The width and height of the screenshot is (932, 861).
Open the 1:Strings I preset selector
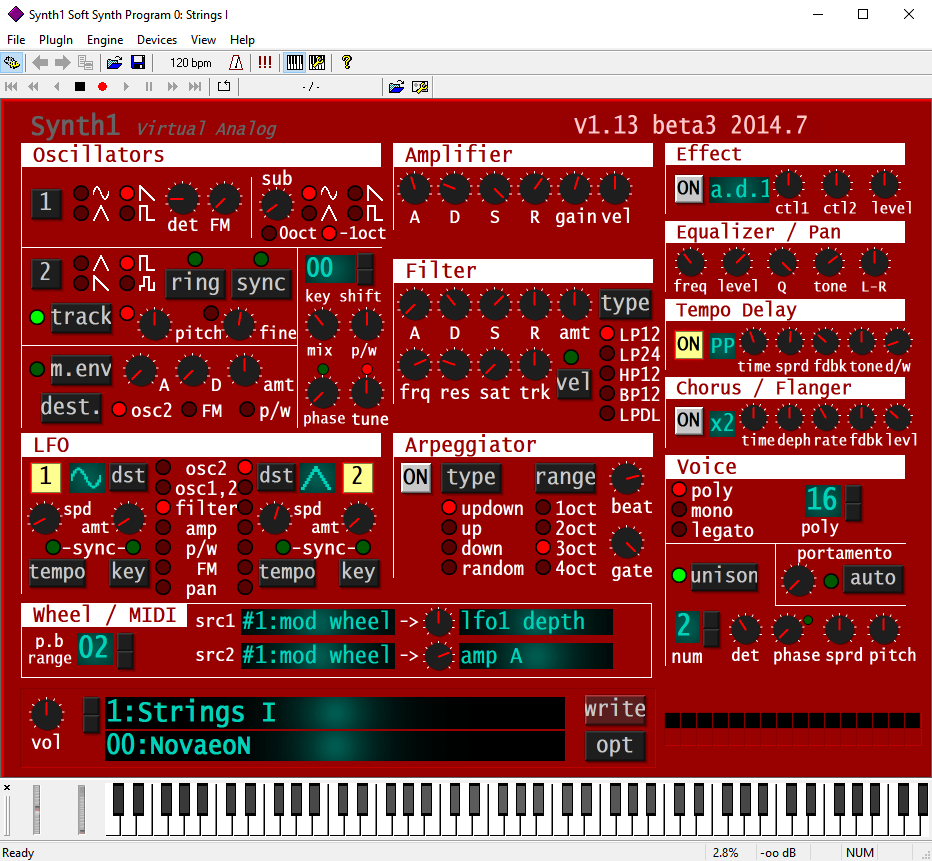click(x=335, y=712)
